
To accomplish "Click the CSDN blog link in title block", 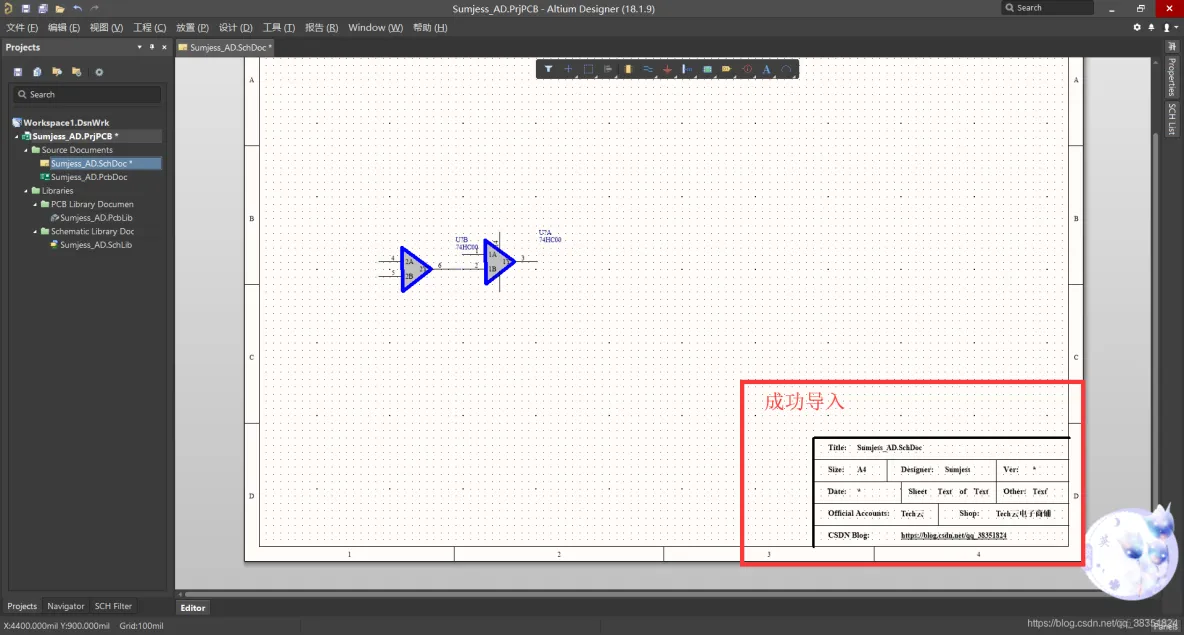I will (953, 535).
